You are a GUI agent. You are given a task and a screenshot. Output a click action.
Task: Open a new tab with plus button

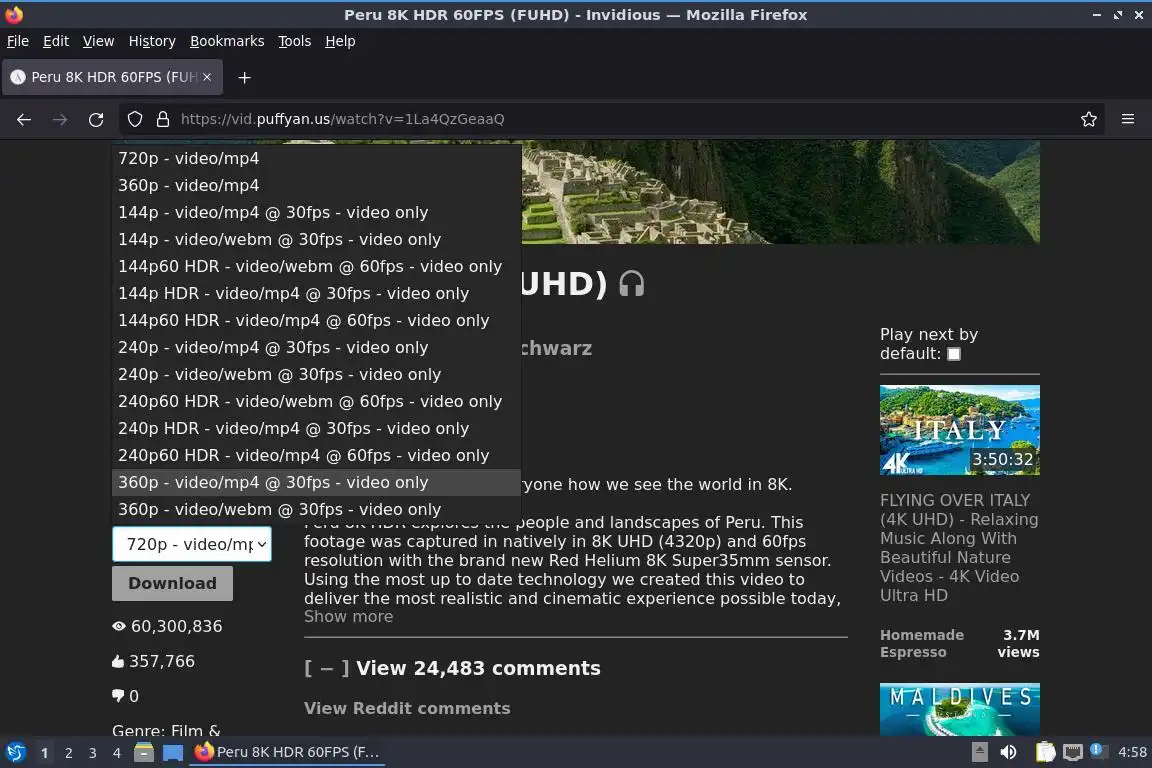click(245, 77)
